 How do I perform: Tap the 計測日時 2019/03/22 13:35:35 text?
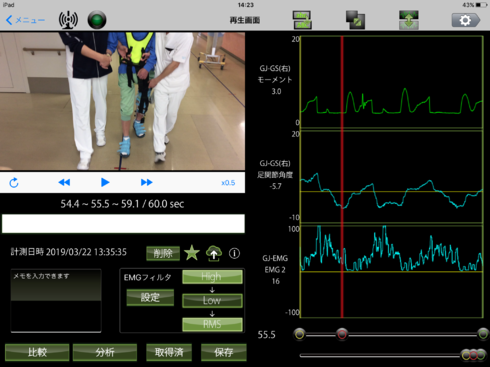click(x=69, y=252)
